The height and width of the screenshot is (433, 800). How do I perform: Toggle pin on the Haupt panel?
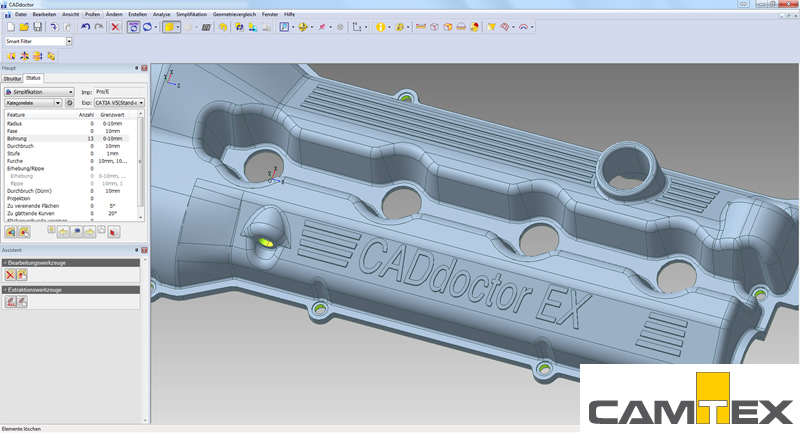pos(137,68)
